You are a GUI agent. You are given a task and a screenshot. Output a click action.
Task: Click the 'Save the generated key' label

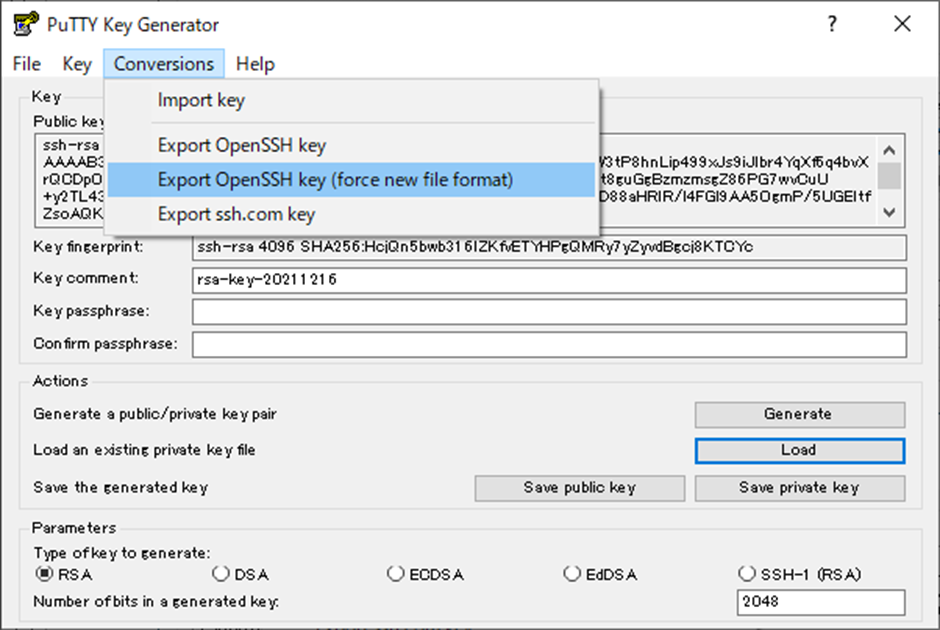click(x=120, y=487)
